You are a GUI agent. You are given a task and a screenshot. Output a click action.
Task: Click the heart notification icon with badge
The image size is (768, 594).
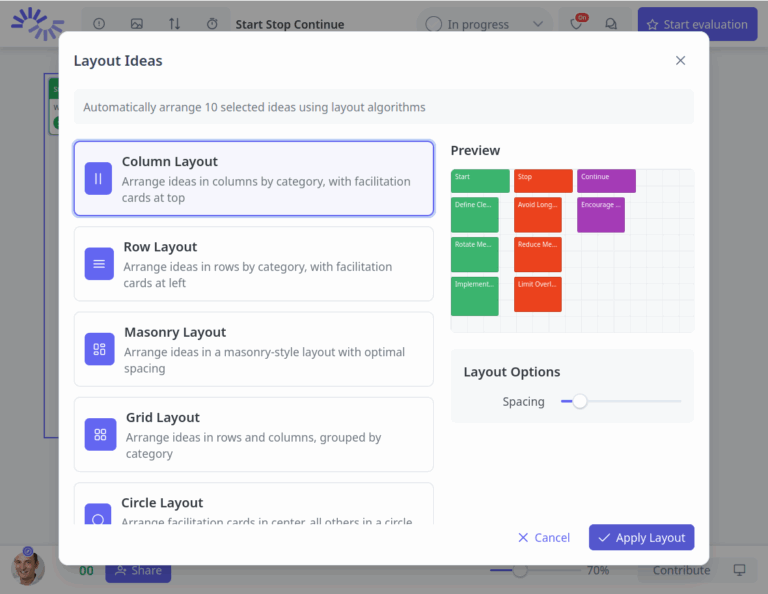coord(577,24)
